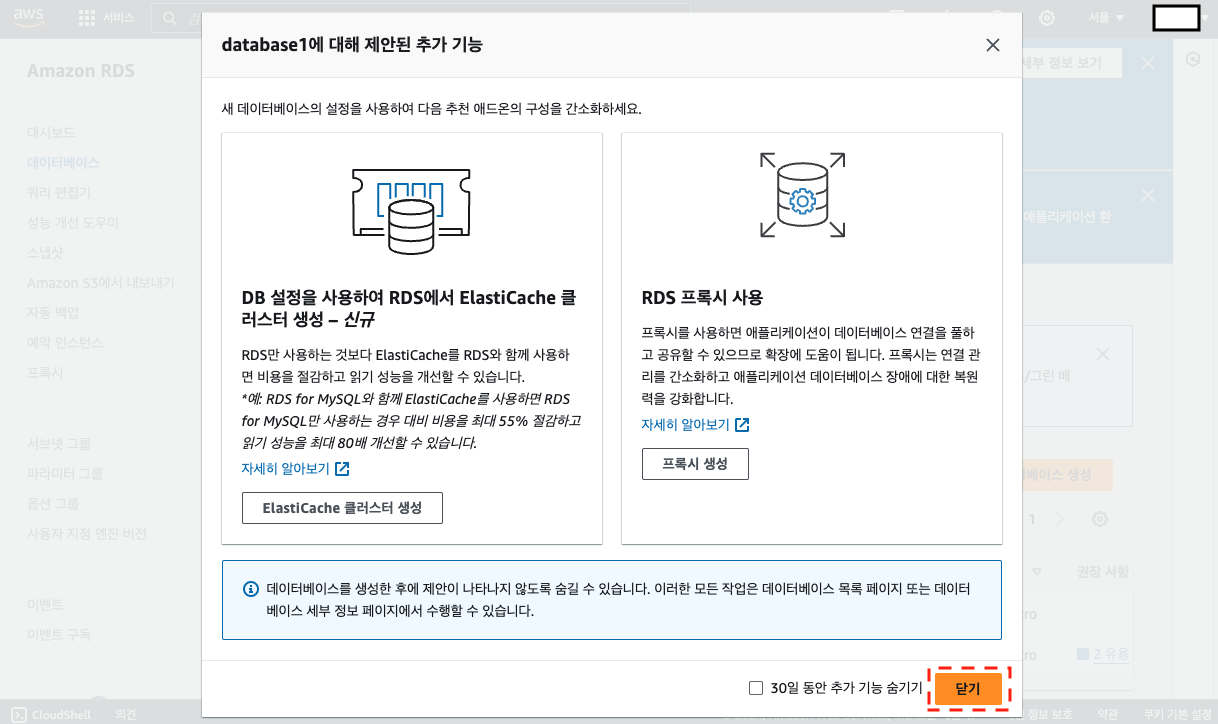Click the table settings gear behind dialog
The height and width of the screenshot is (724, 1218).
pos(1100,519)
